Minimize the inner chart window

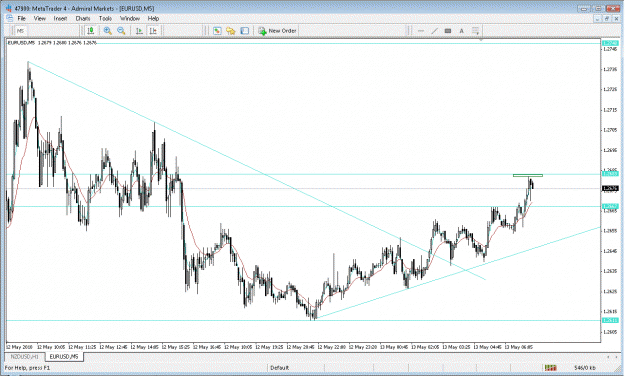point(597,18)
